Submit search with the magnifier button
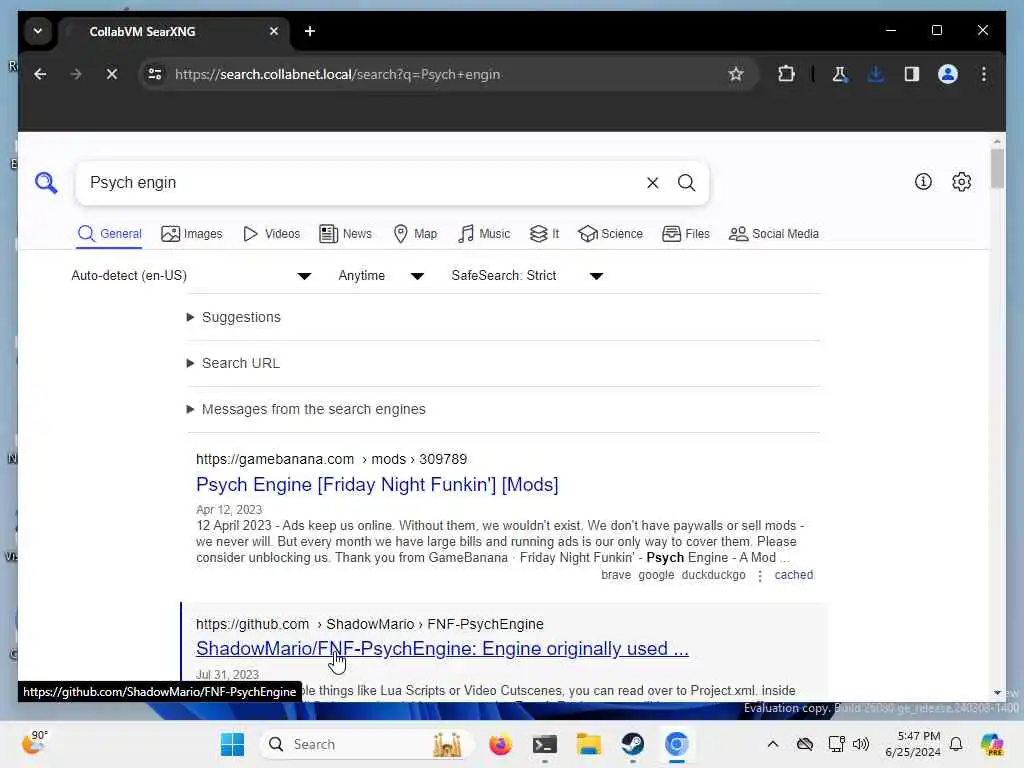Viewport: 1024px width, 768px height. [x=686, y=183]
